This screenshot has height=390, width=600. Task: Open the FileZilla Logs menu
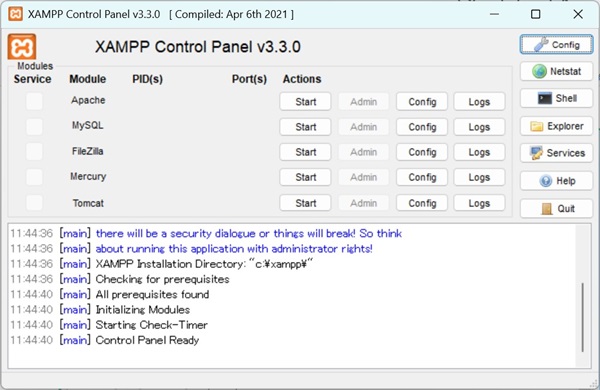tap(479, 152)
